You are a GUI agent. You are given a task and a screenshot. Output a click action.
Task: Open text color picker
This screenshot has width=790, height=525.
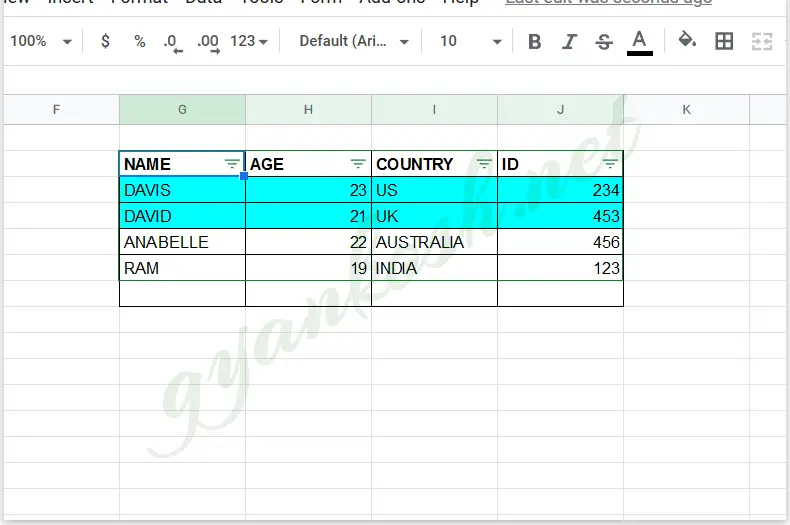coord(639,42)
